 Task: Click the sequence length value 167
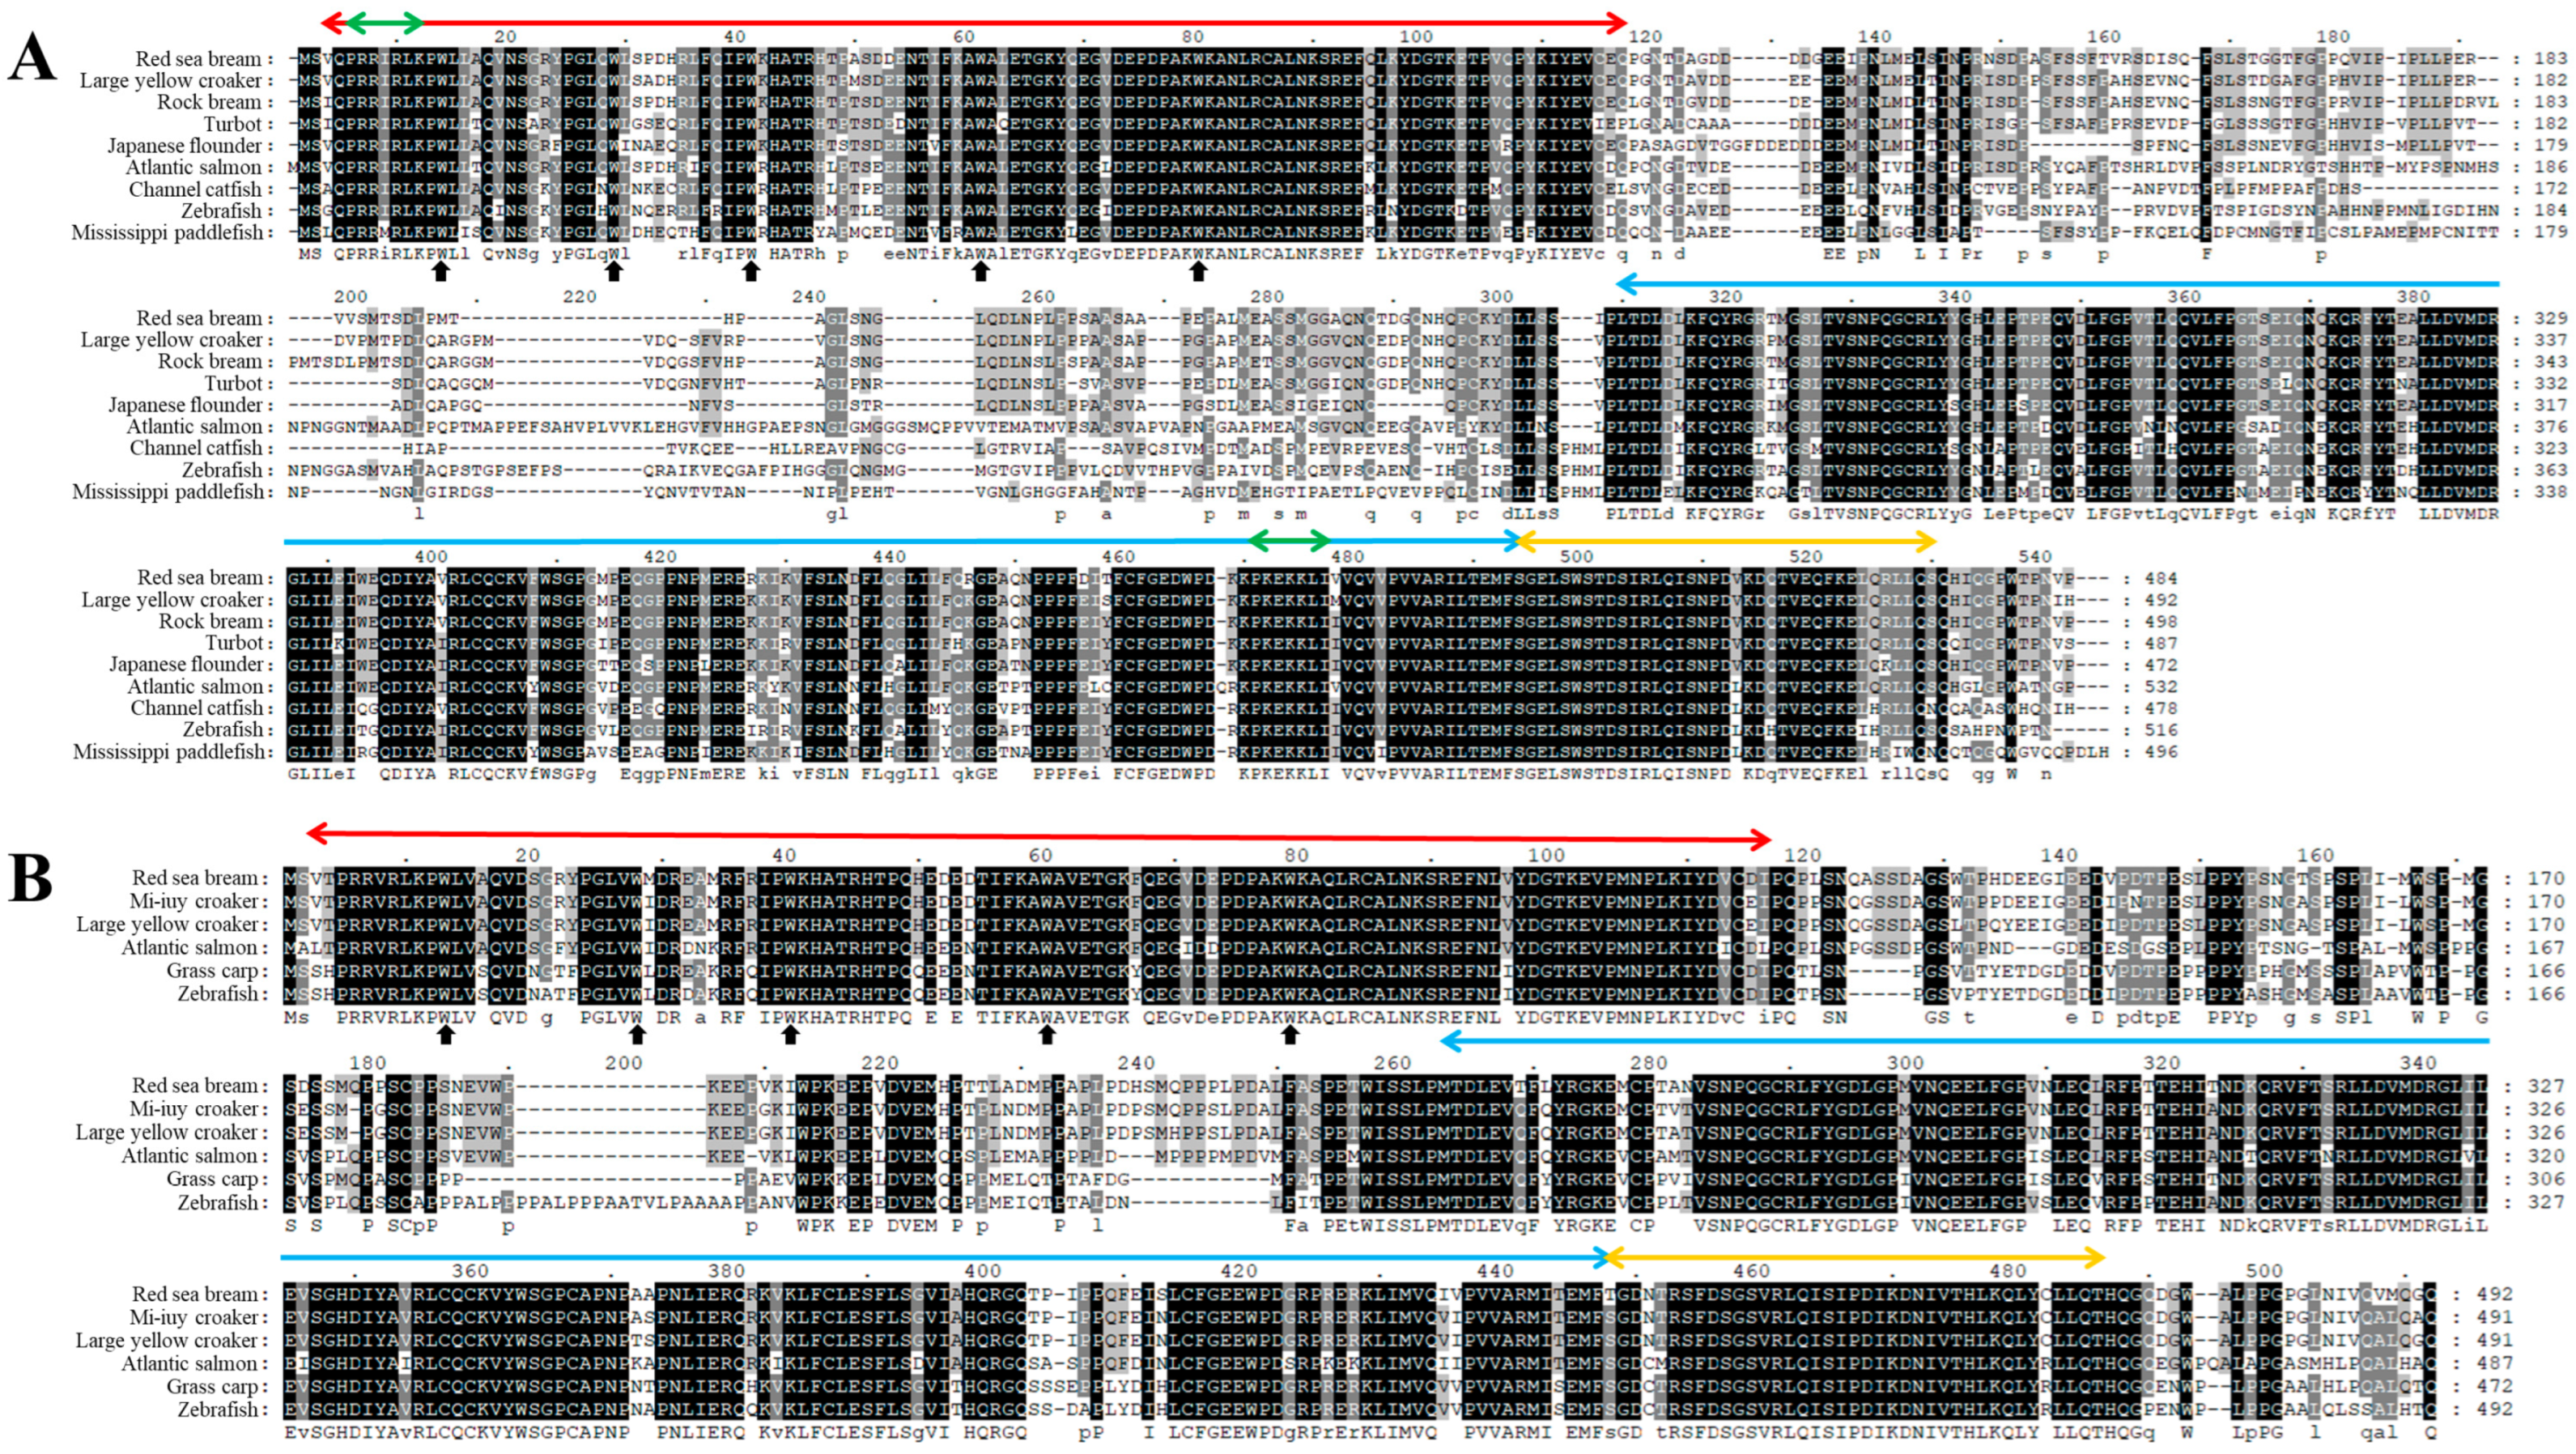click(x=2548, y=948)
